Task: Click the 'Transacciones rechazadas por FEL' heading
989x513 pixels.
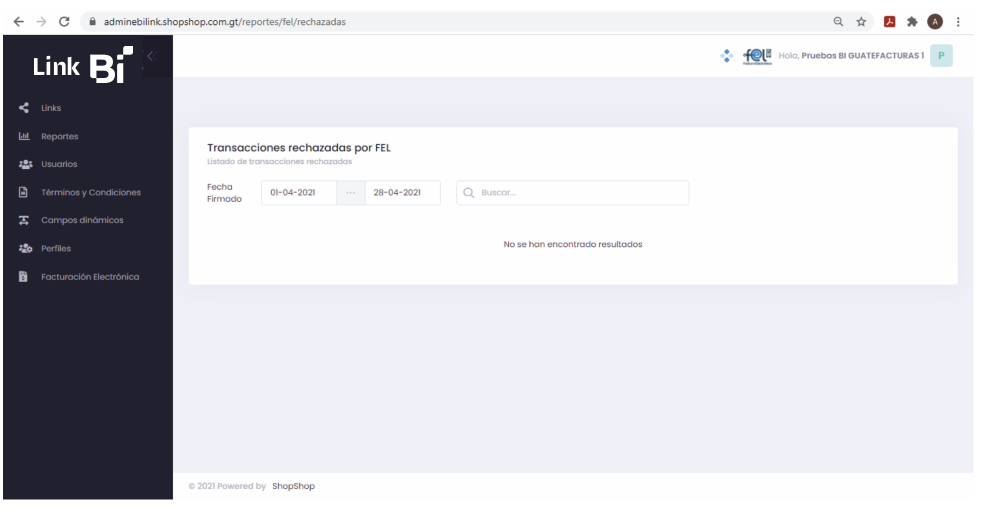Action: 299,148
